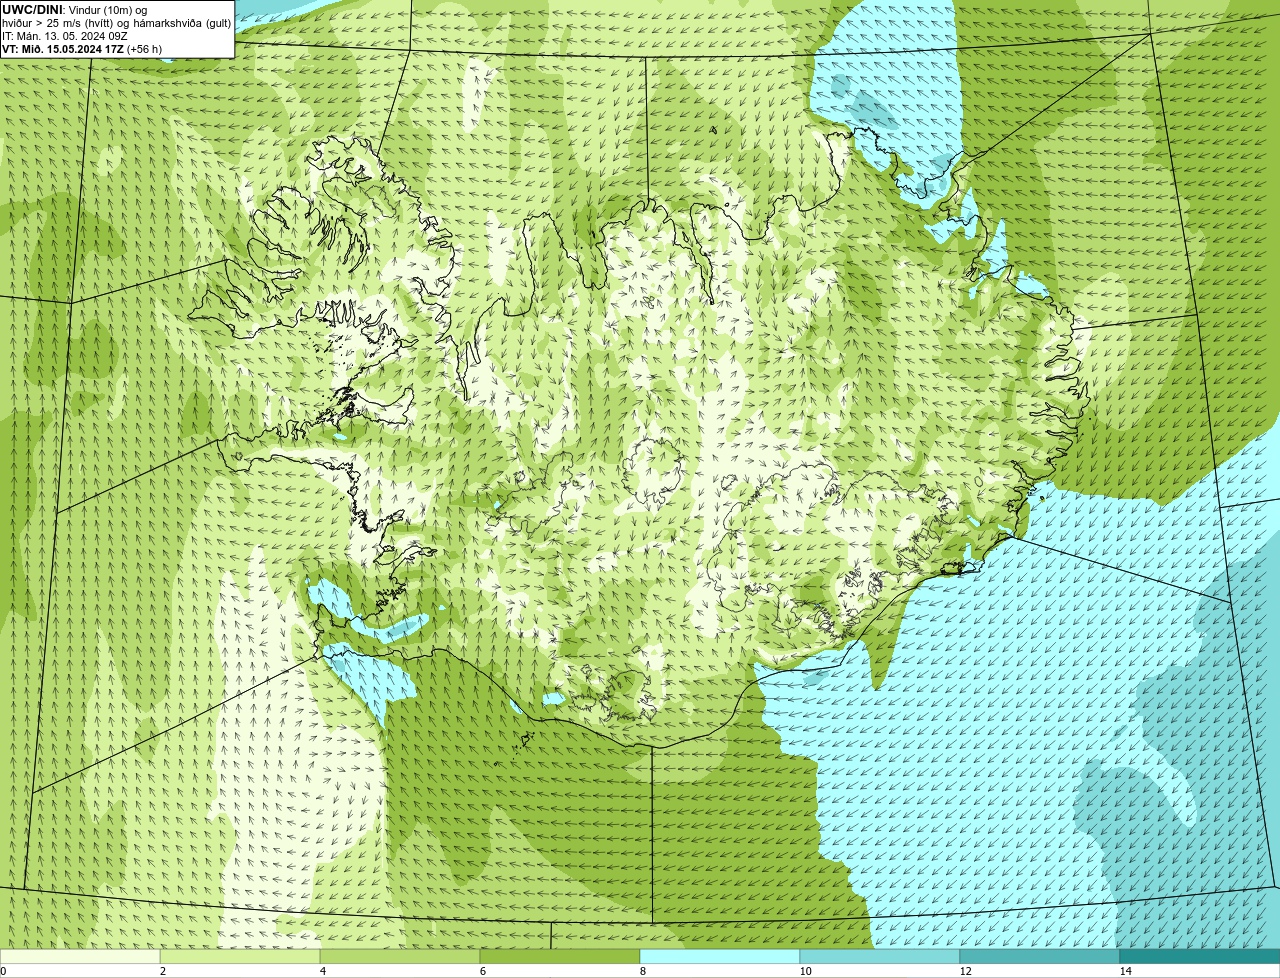Click the valid time "VT: Mið. 15.05.2024 17Z (+56 h)"
1280x978 pixels.
[82, 48]
